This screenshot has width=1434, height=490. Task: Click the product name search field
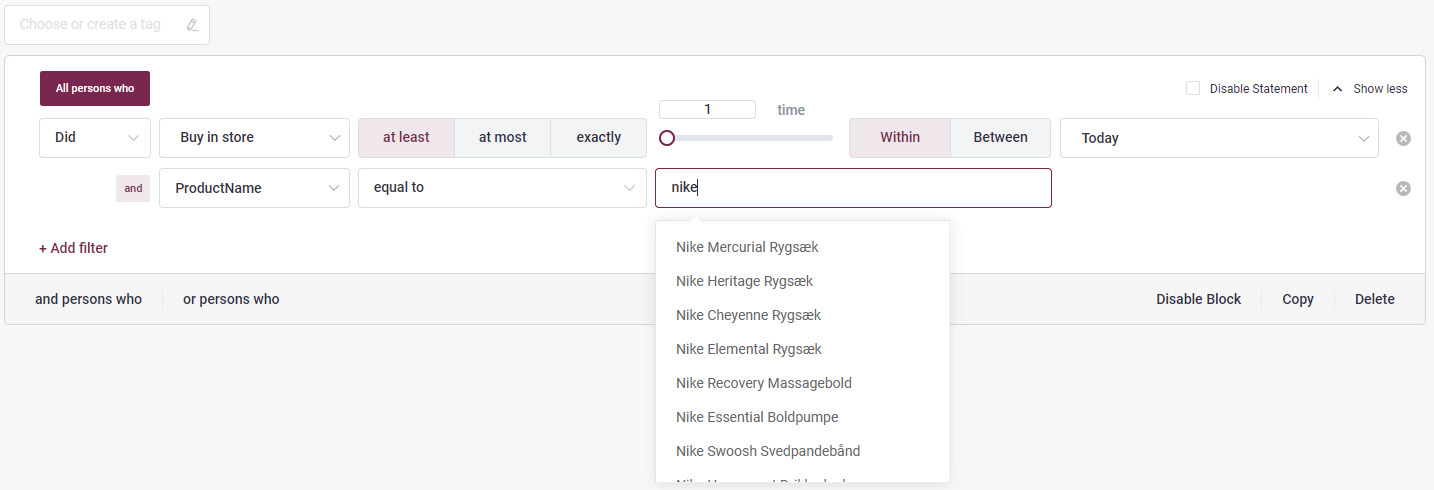coord(853,188)
